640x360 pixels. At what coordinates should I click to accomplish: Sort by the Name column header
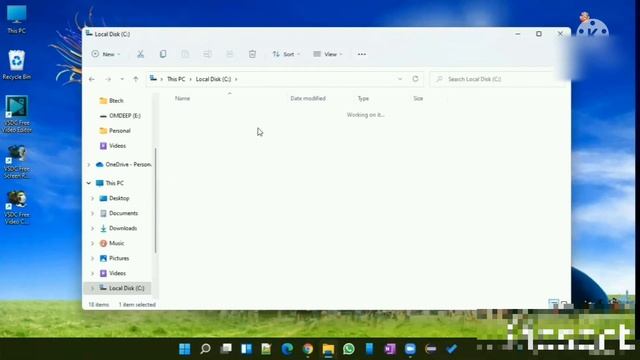[x=182, y=98]
